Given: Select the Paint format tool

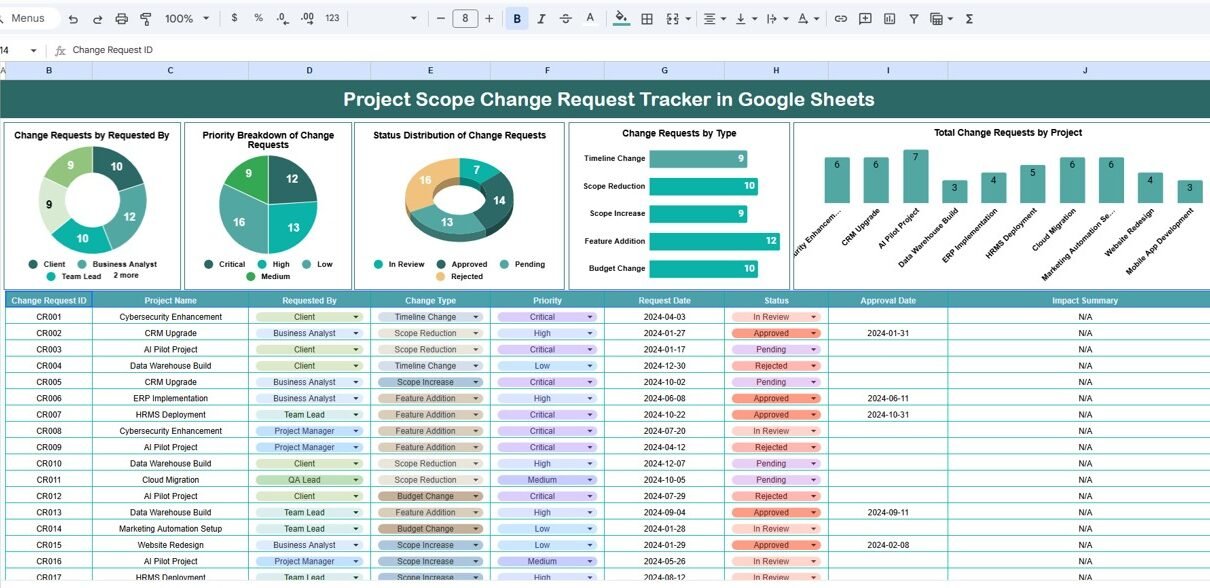Looking at the screenshot, I should (x=146, y=19).
